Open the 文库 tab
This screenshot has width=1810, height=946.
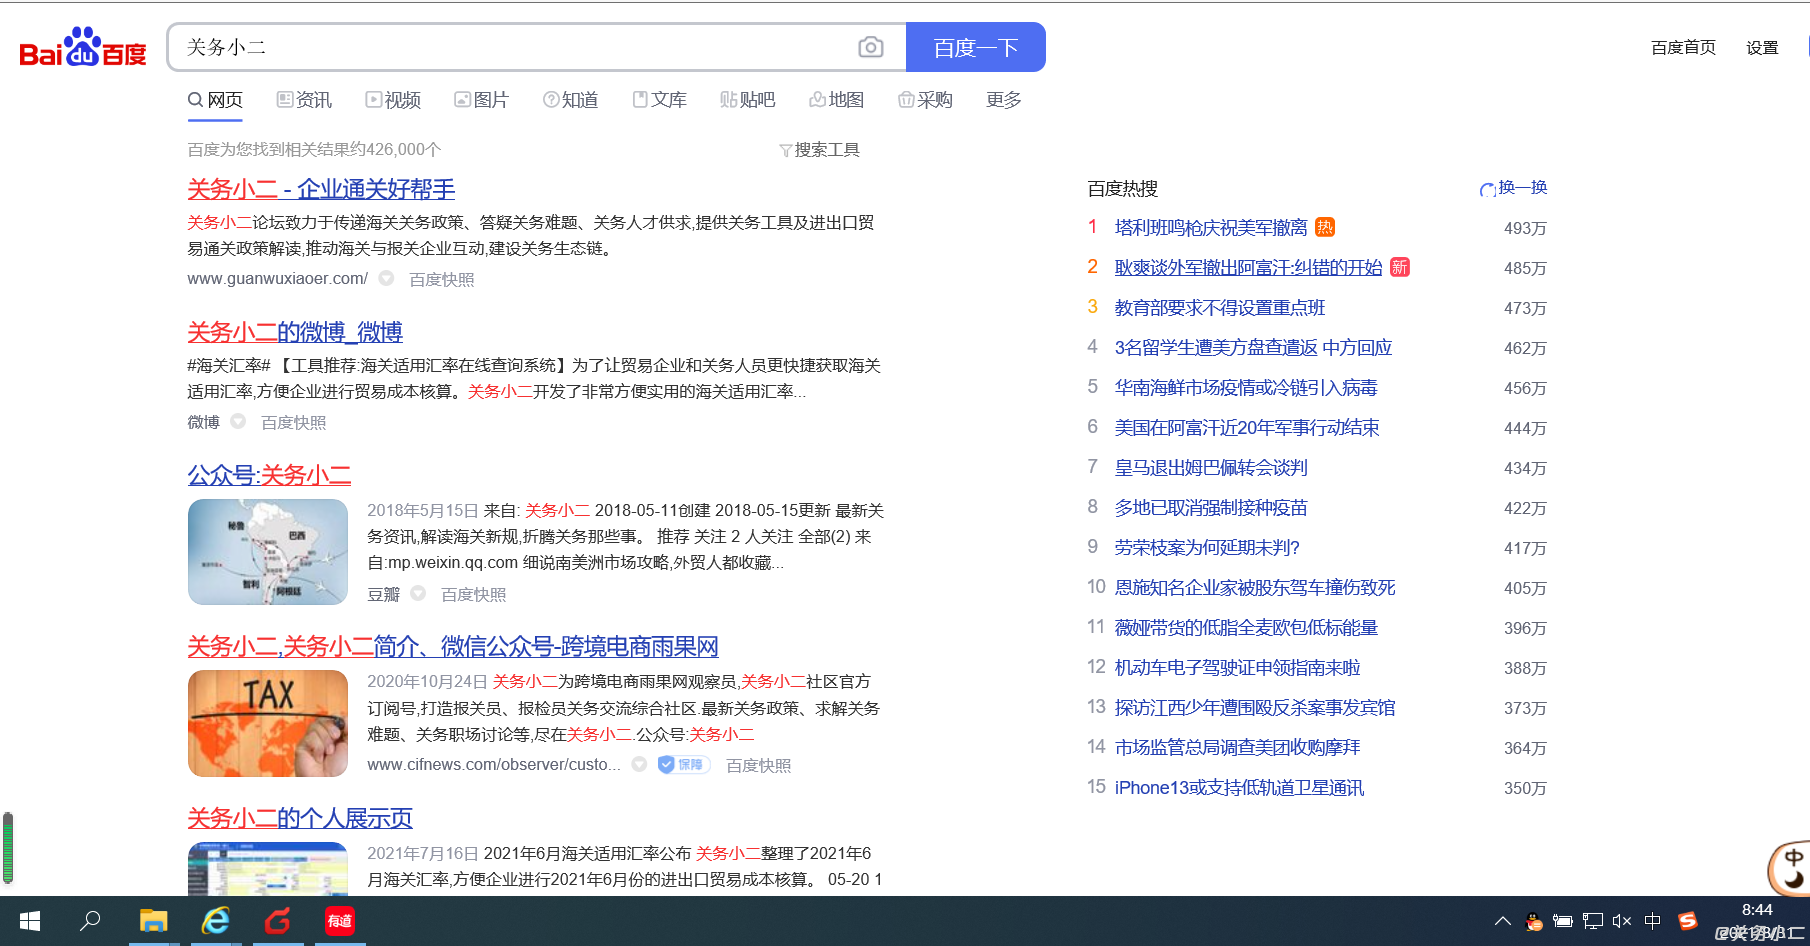[659, 100]
